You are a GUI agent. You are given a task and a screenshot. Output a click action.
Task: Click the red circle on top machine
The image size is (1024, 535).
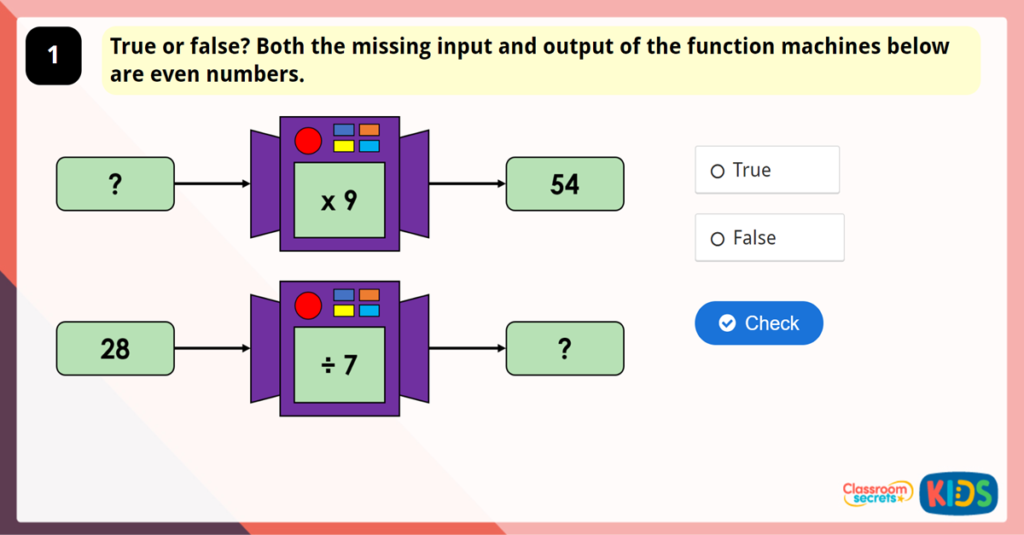pyautogui.click(x=308, y=141)
